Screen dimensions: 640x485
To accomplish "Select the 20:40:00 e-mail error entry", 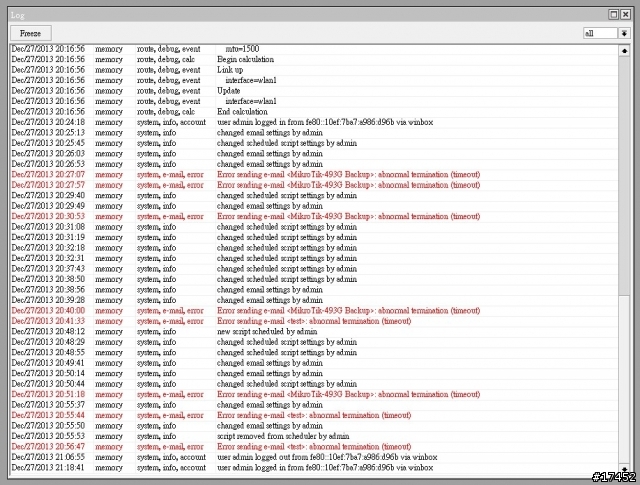I will 314,311.
